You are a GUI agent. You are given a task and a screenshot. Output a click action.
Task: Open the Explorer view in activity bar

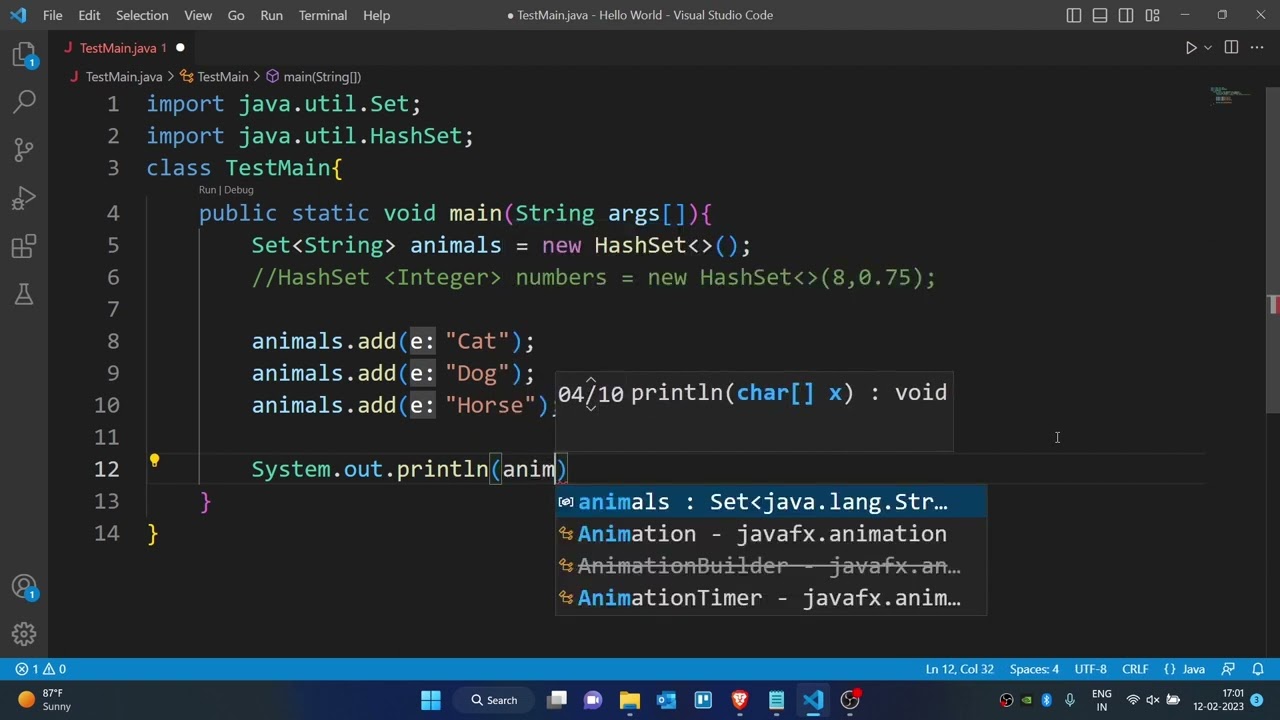tap(24, 55)
